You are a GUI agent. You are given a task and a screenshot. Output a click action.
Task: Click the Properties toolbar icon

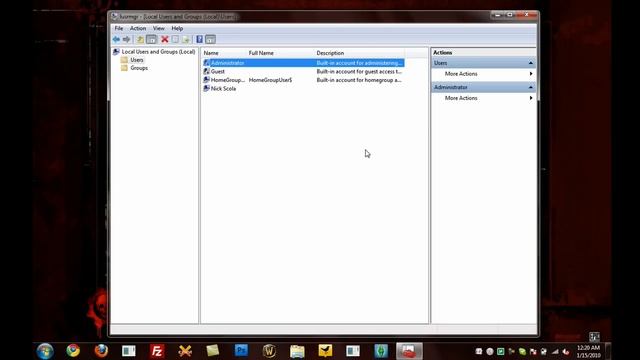(x=175, y=40)
